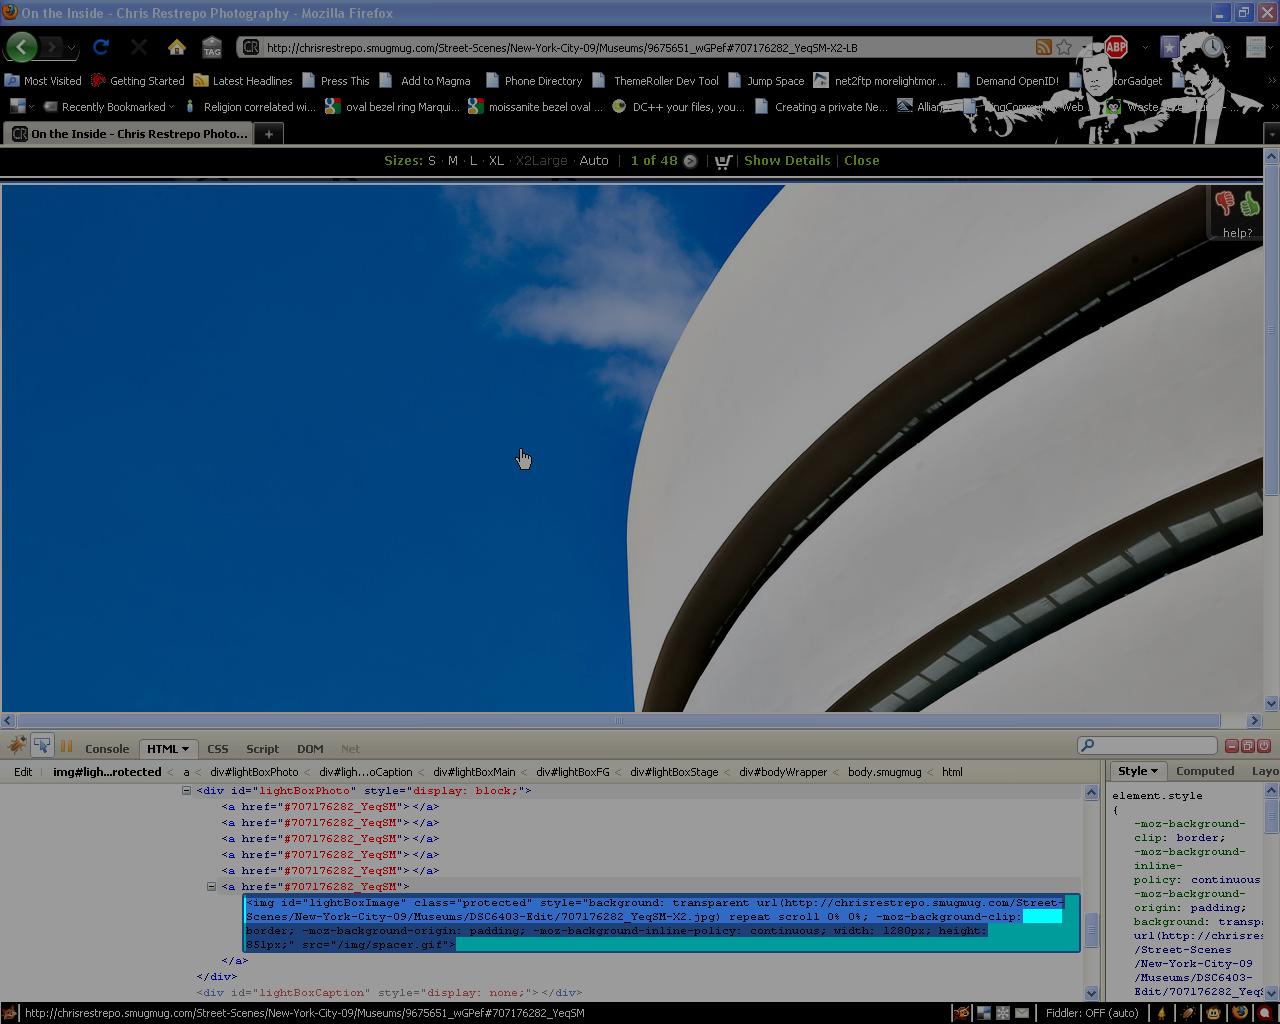Click the Firebug bug icon in the panel
Image resolution: width=1280 pixels, height=1024 pixels.
click(x=16, y=746)
